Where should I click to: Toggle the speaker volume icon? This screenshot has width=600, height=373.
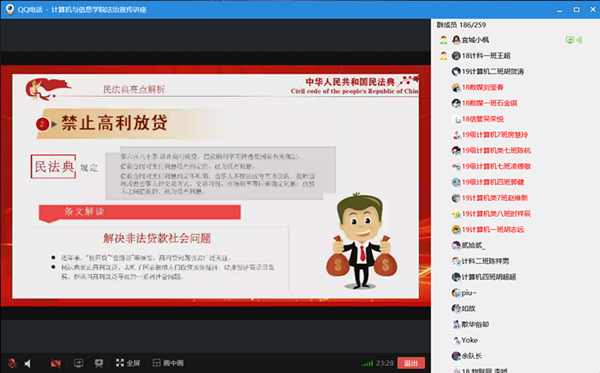click(28, 363)
